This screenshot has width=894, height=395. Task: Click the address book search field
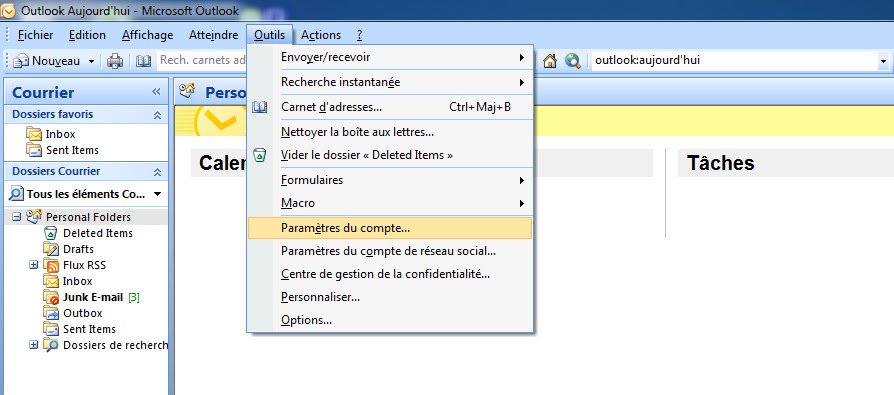(202, 60)
